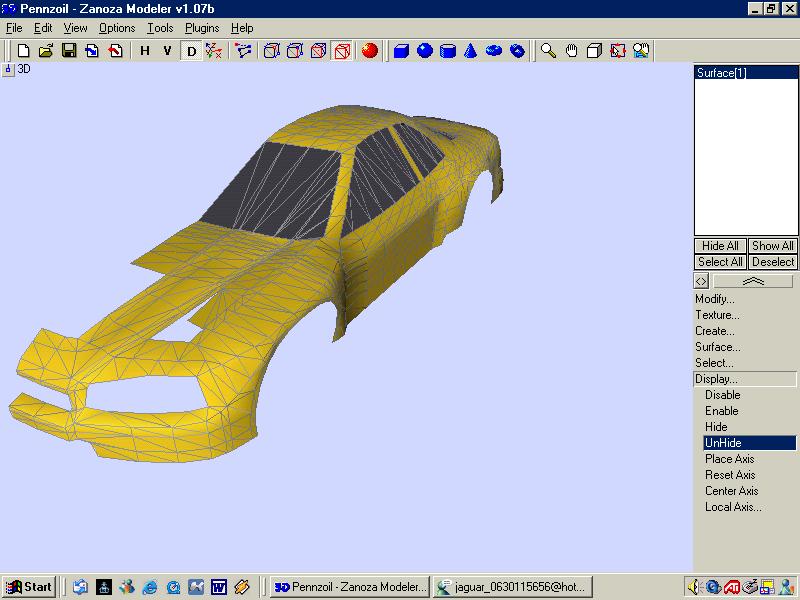The image size is (800, 600).
Task: Open the Tools menu
Action: (x=160, y=28)
